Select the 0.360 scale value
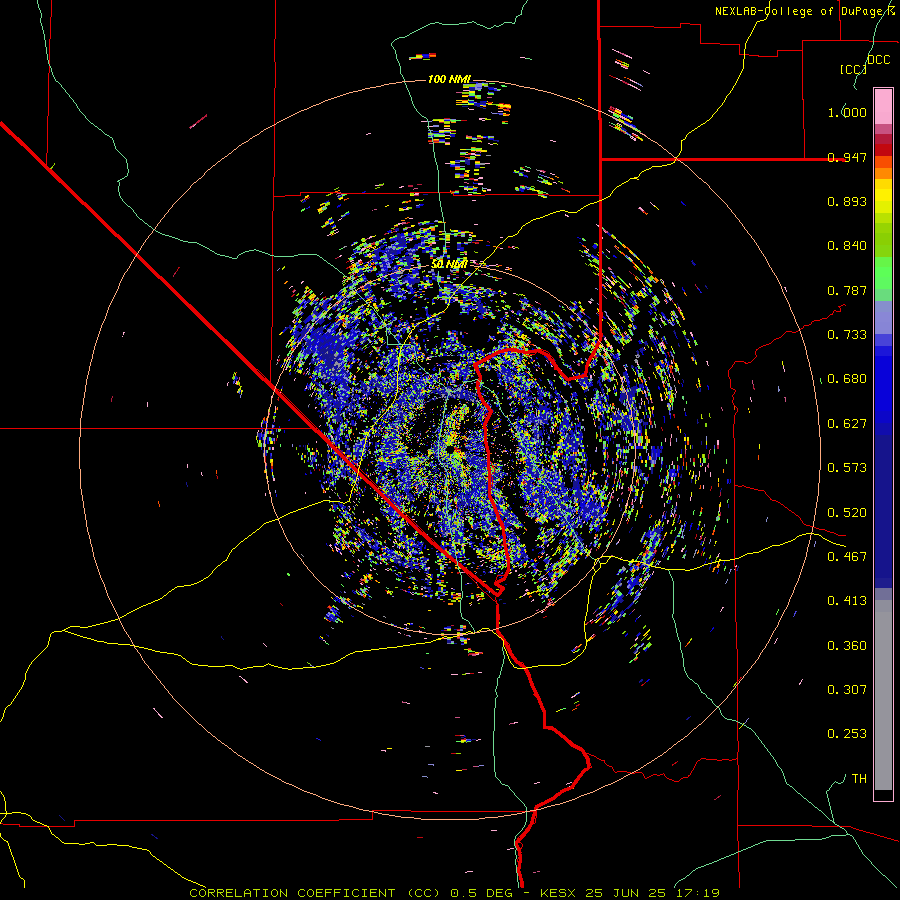The height and width of the screenshot is (900, 900). 847,646
